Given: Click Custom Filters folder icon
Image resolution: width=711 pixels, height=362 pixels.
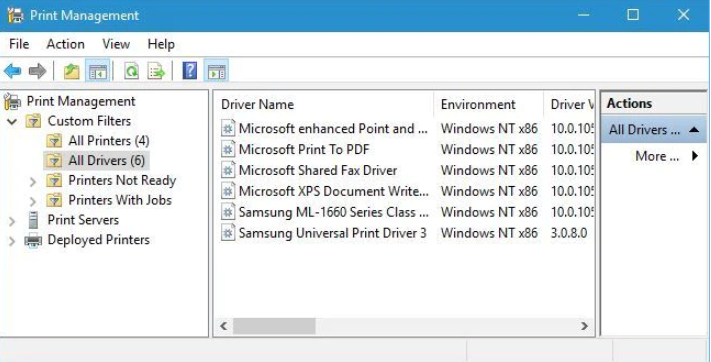Looking at the screenshot, I should pos(34,121).
